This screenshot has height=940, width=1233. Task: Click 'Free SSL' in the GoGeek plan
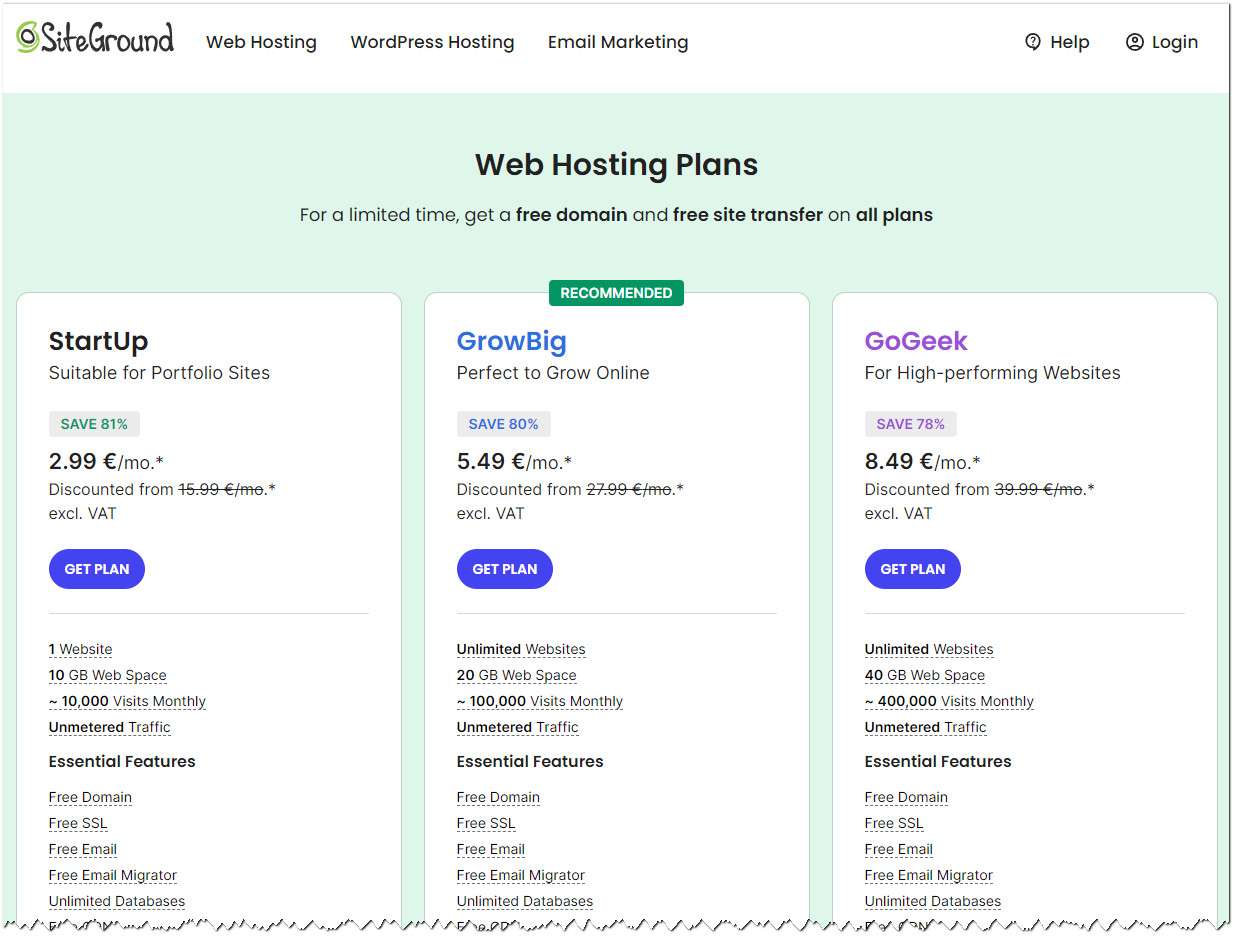(894, 823)
